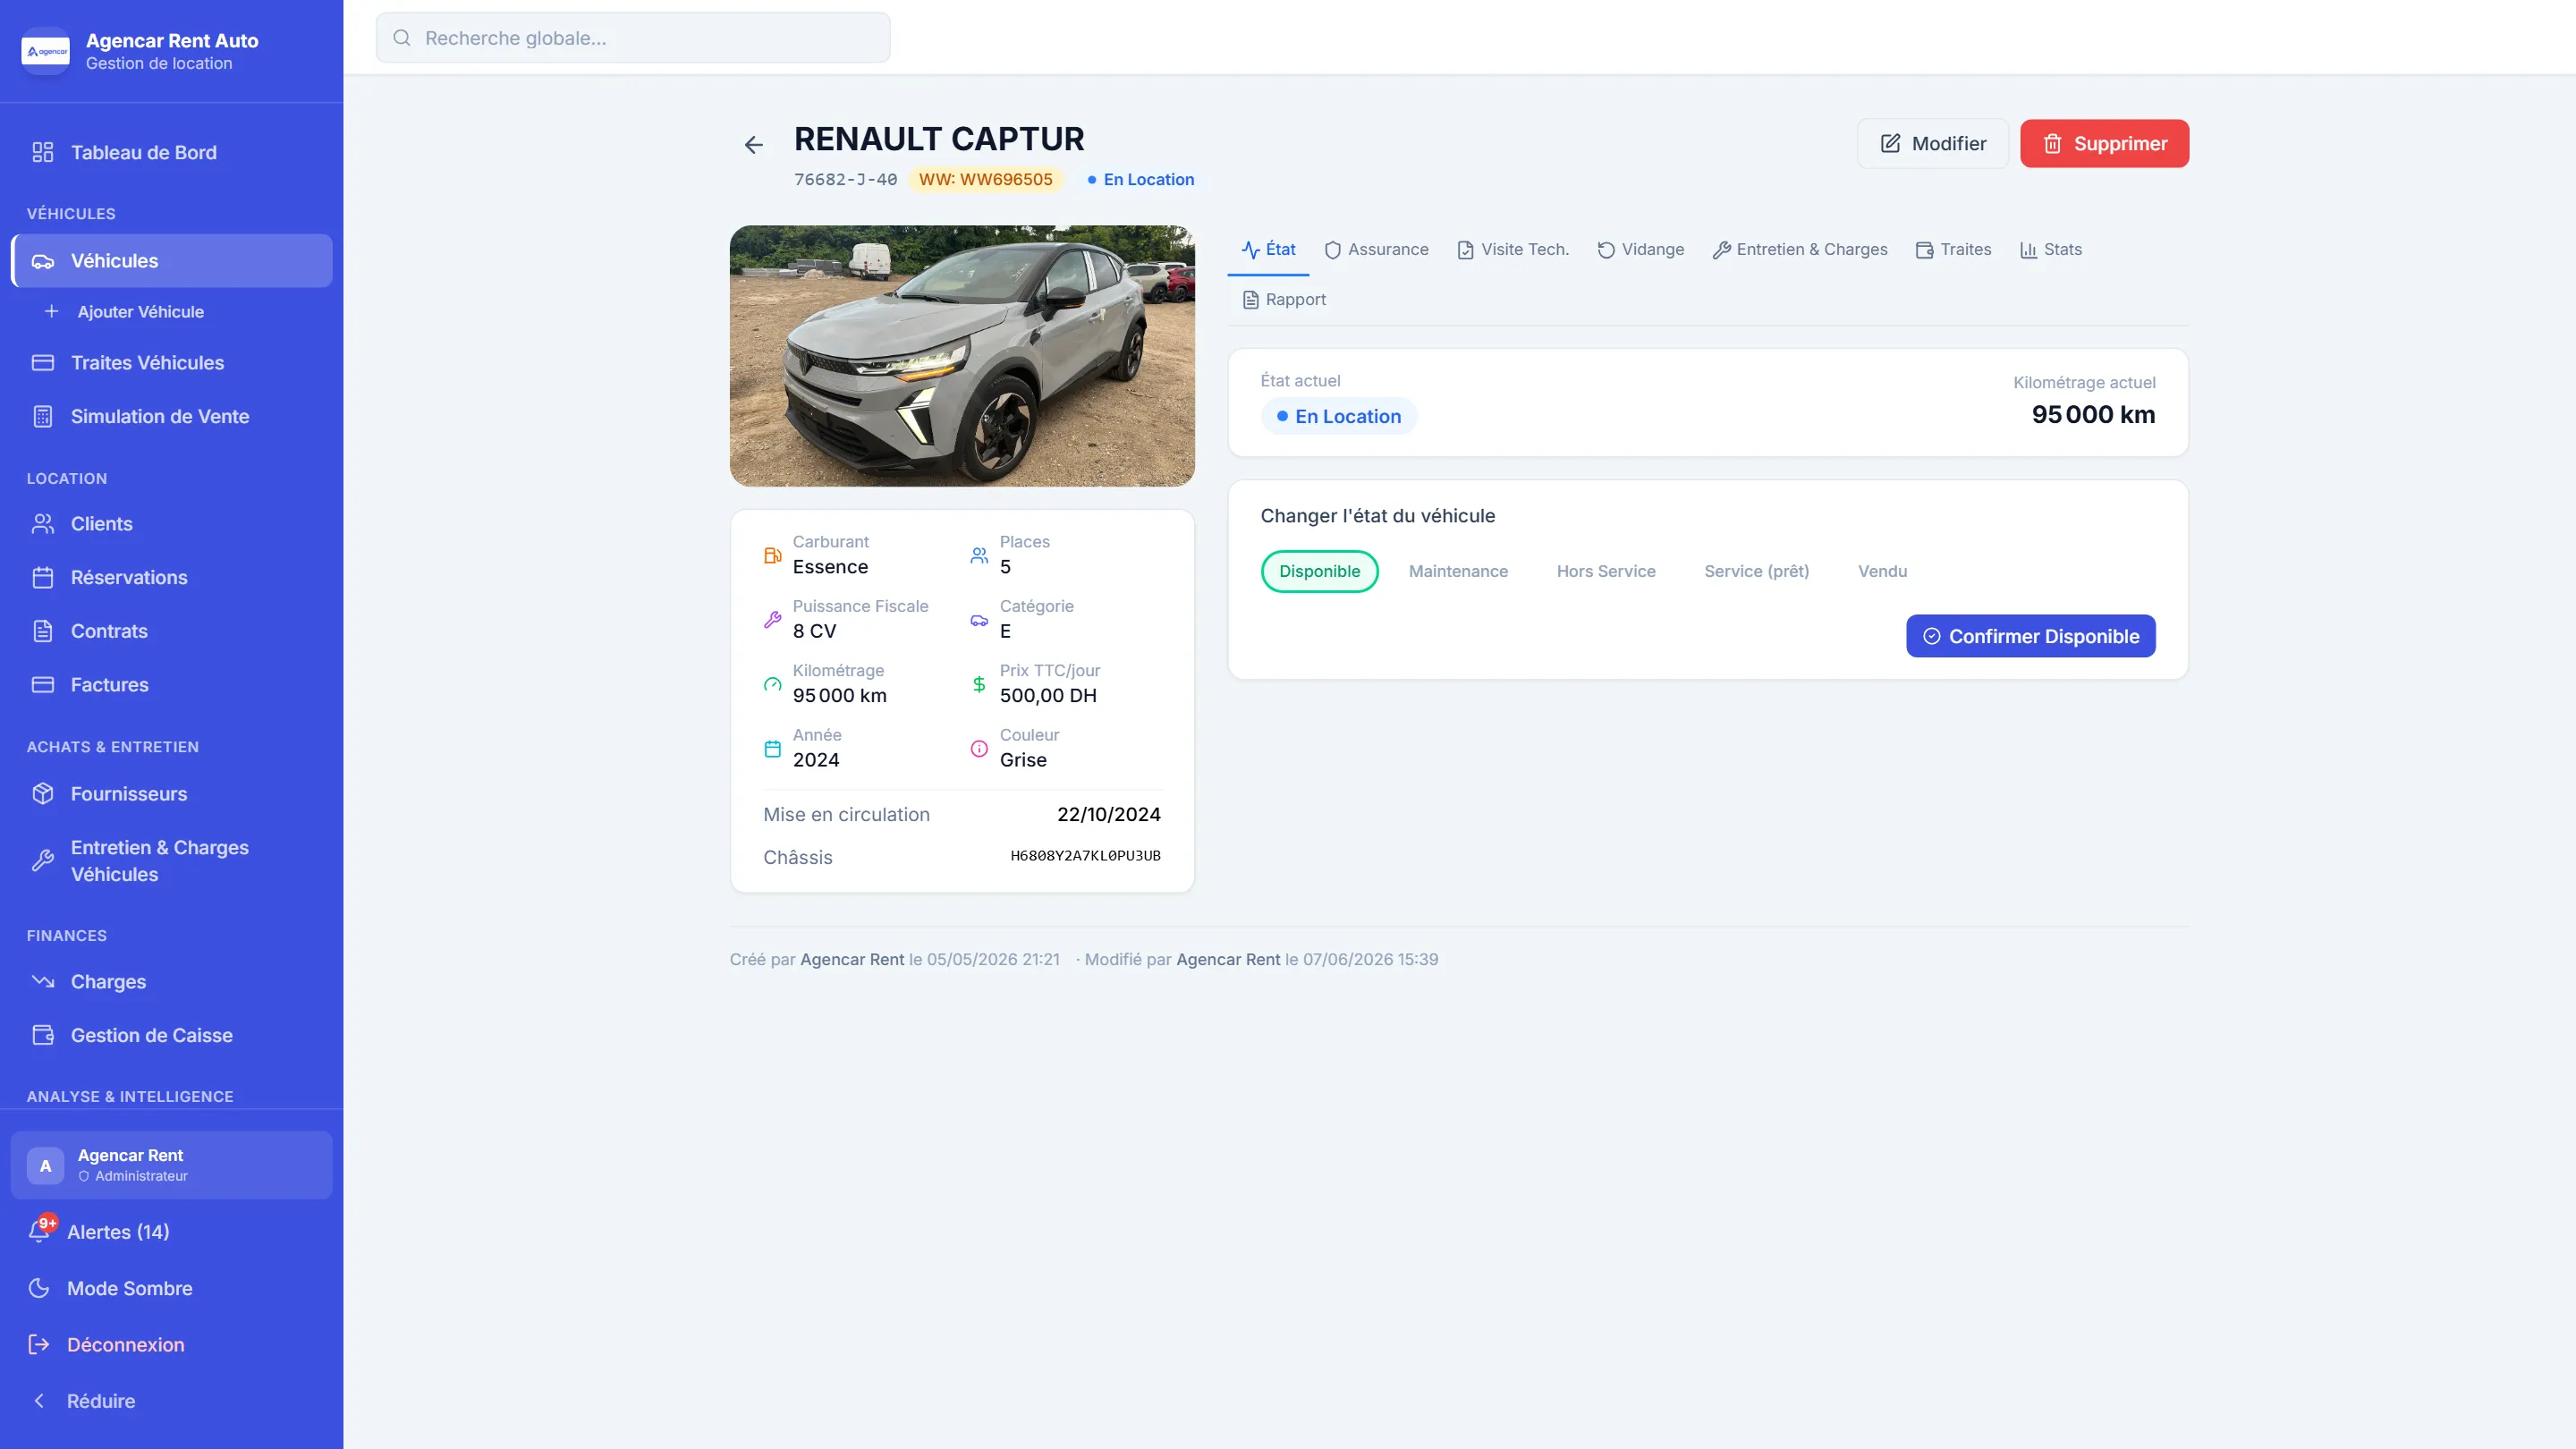Switch to the Vidange tab
The width and height of the screenshot is (2576, 1449).
pos(1640,249)
